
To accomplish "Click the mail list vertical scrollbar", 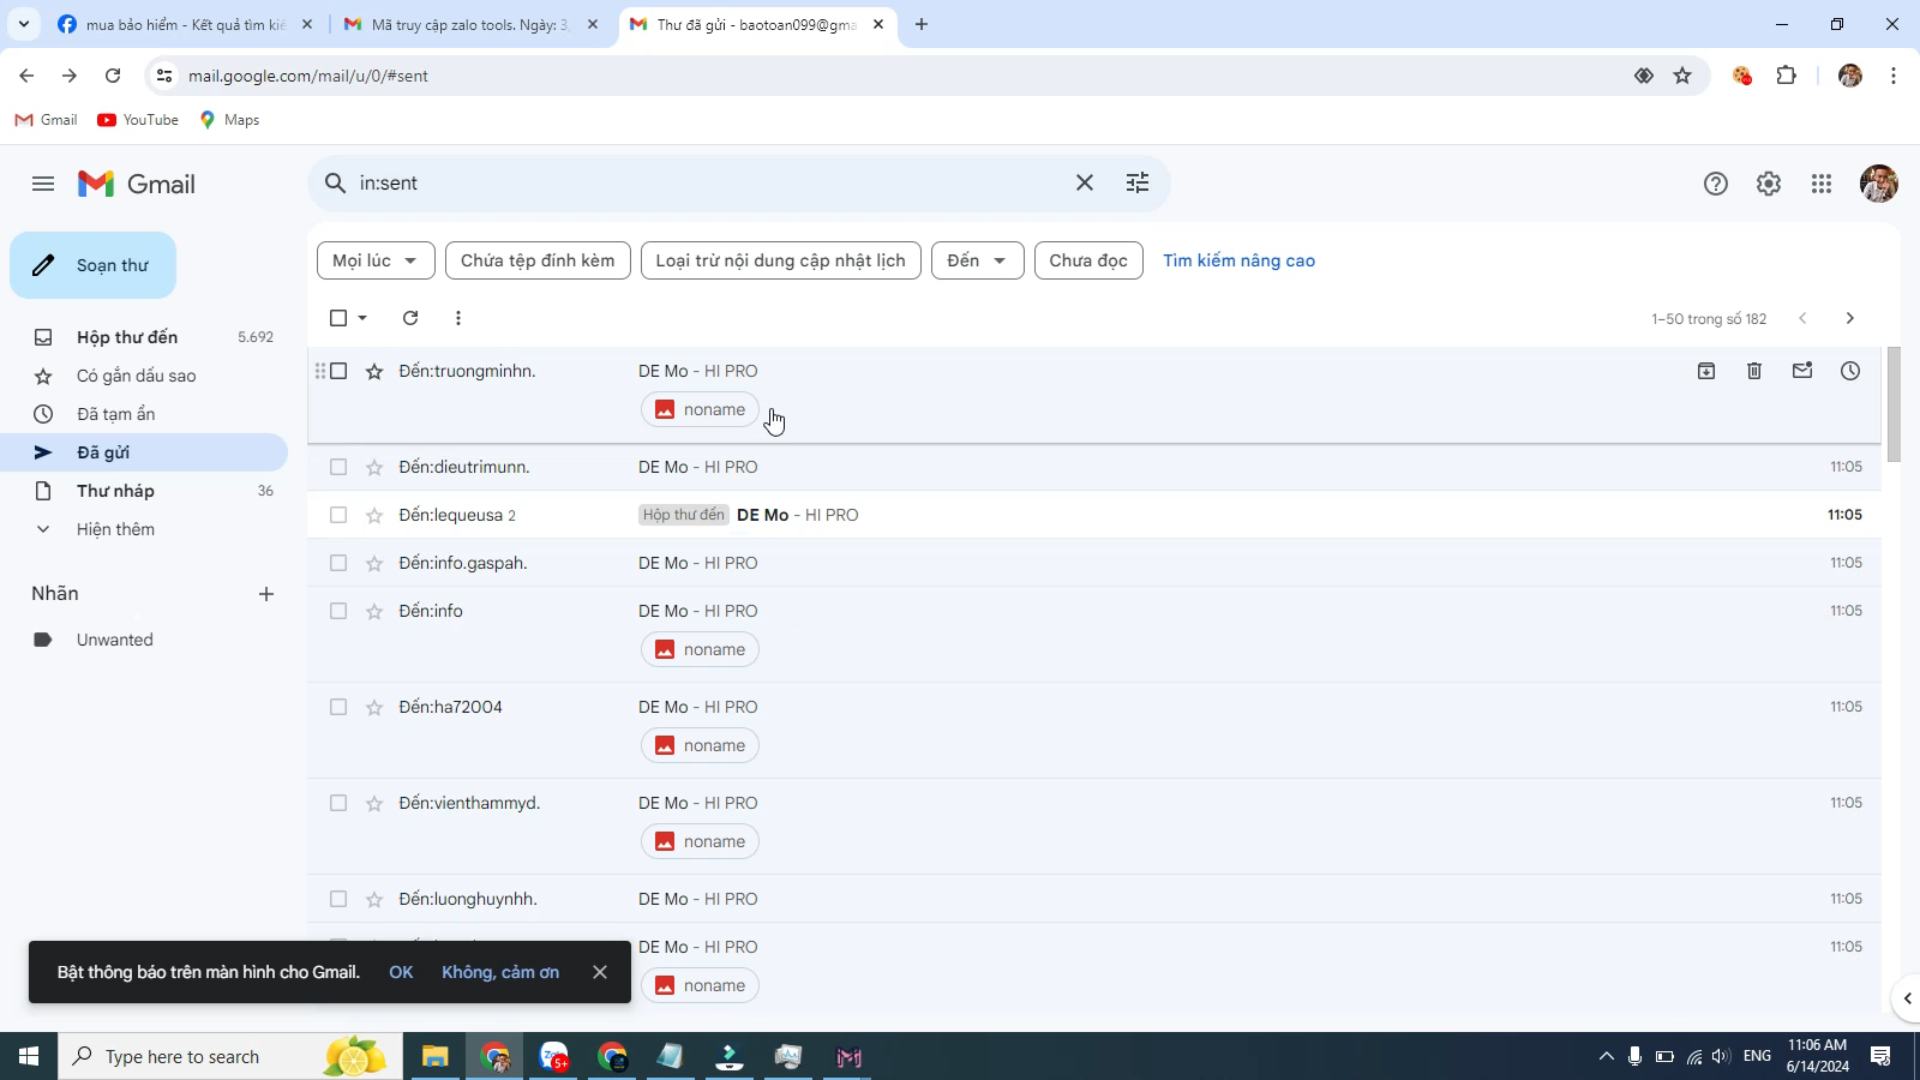I will (1893, 405).
